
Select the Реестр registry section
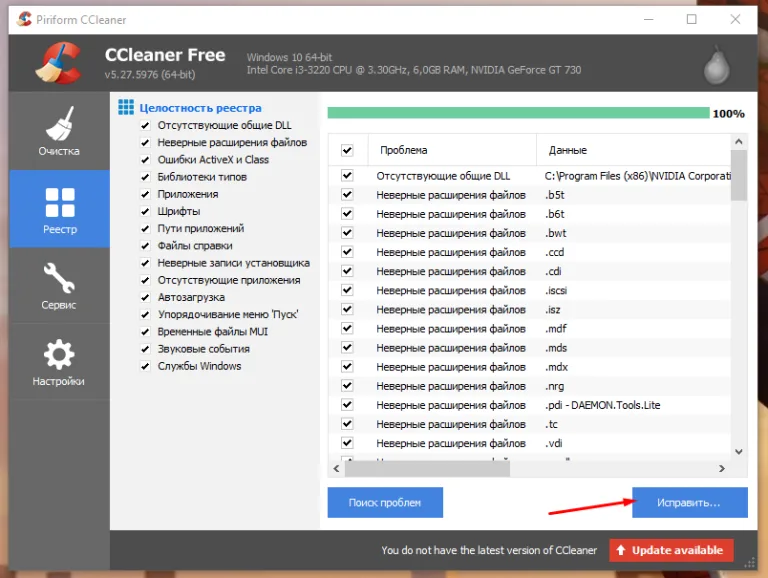click(59, 209)
